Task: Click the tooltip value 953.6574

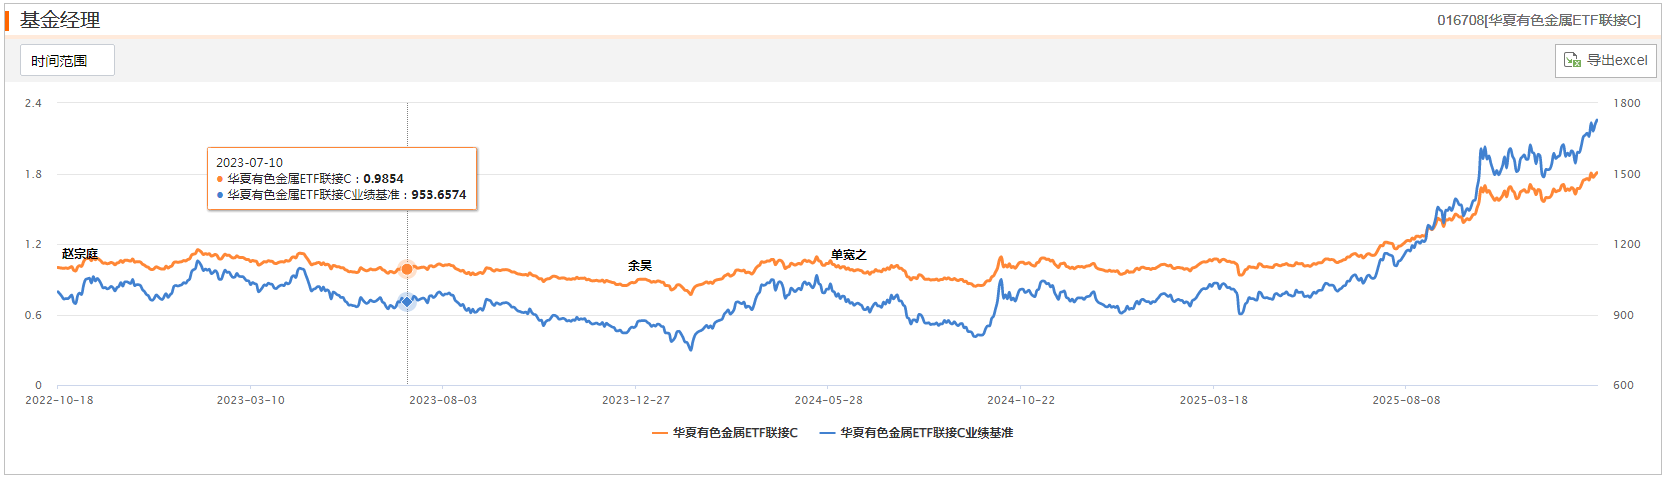Action: 439,195
